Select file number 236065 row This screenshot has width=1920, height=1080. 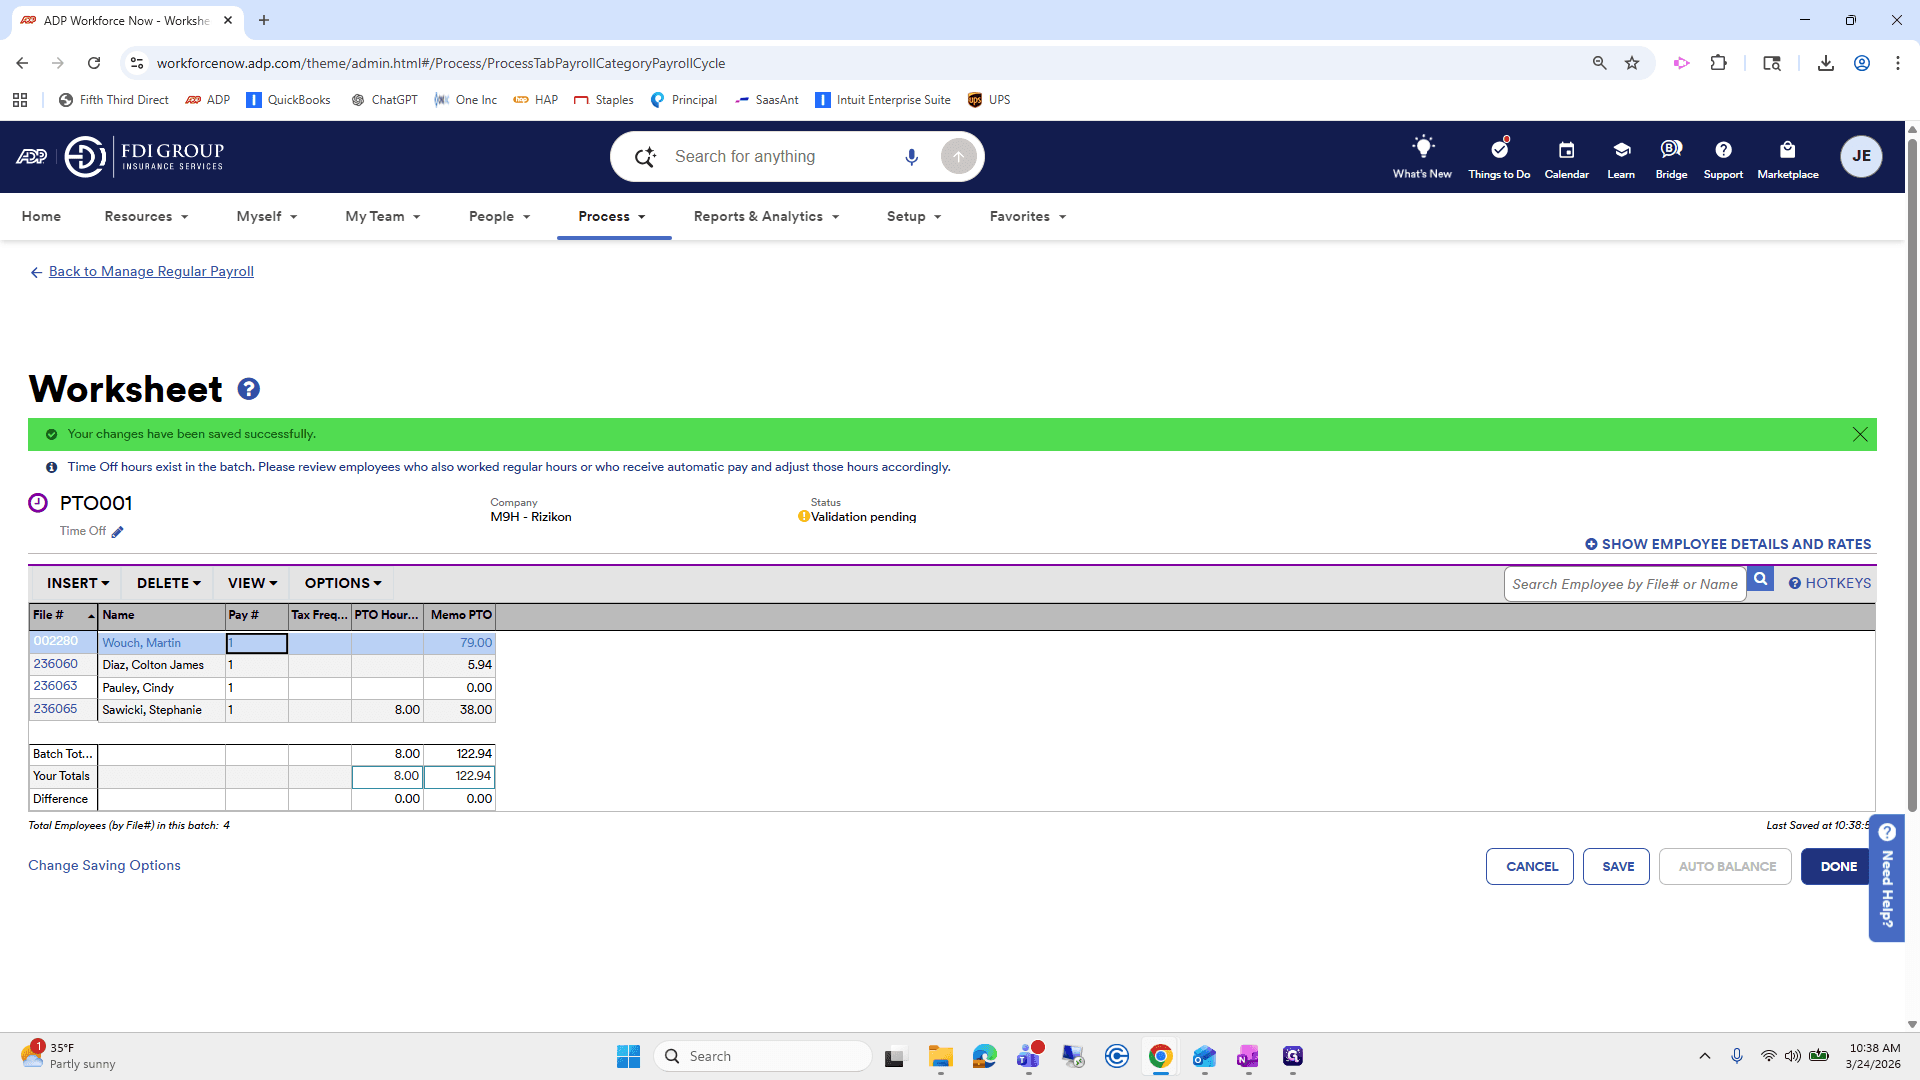click(55, 709)
